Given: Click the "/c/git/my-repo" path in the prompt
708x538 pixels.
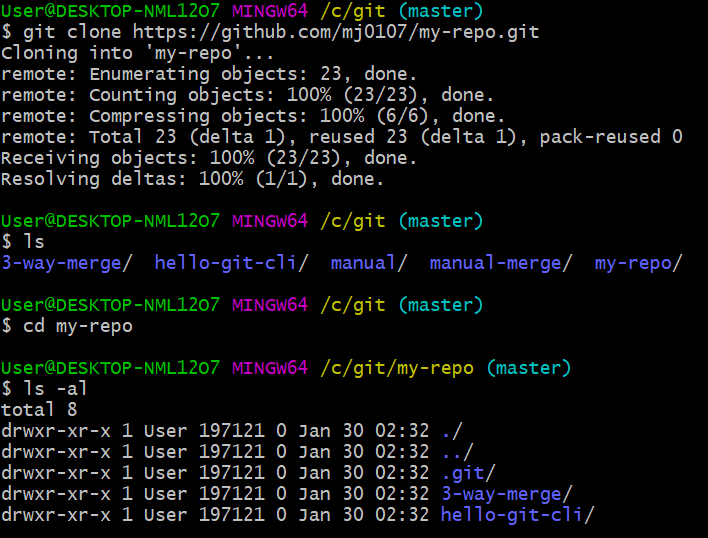Looking at the screenshot, I should tap(397, 368).
